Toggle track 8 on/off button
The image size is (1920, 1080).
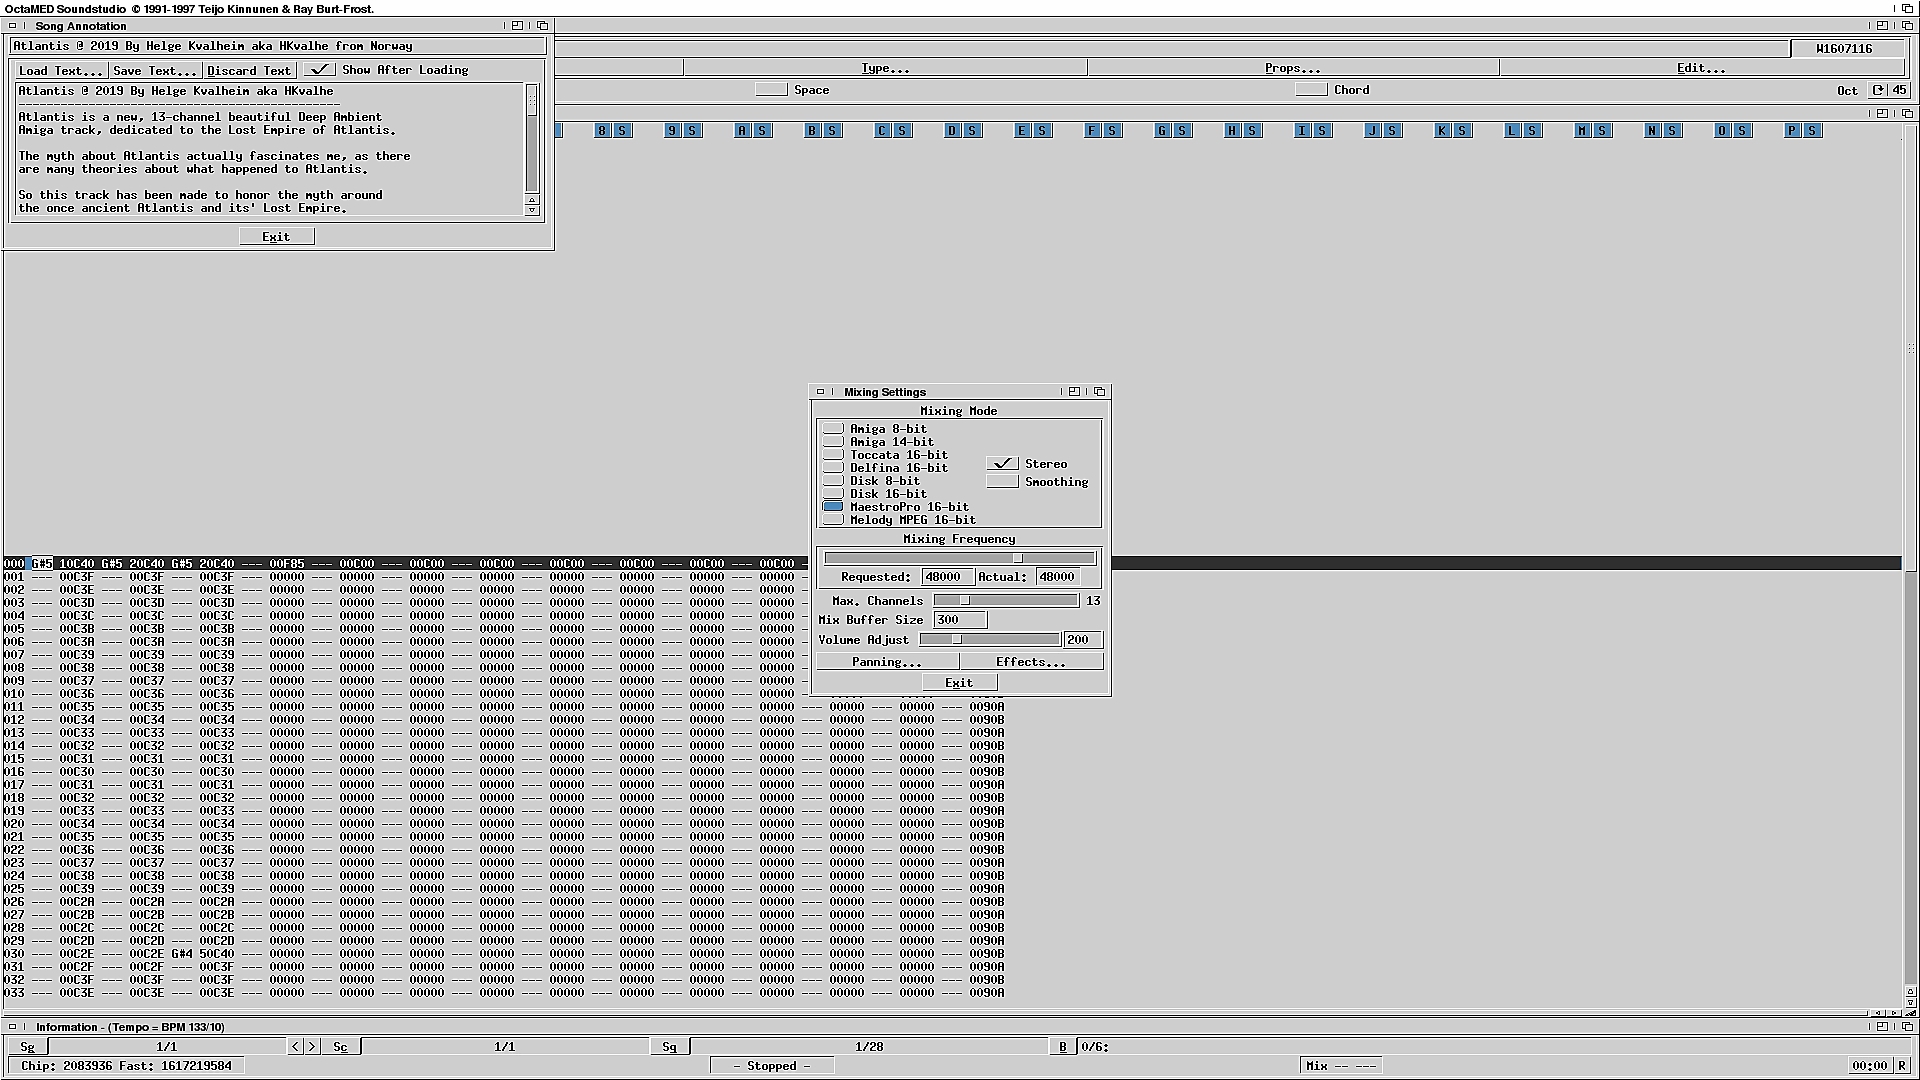(601, 131)
